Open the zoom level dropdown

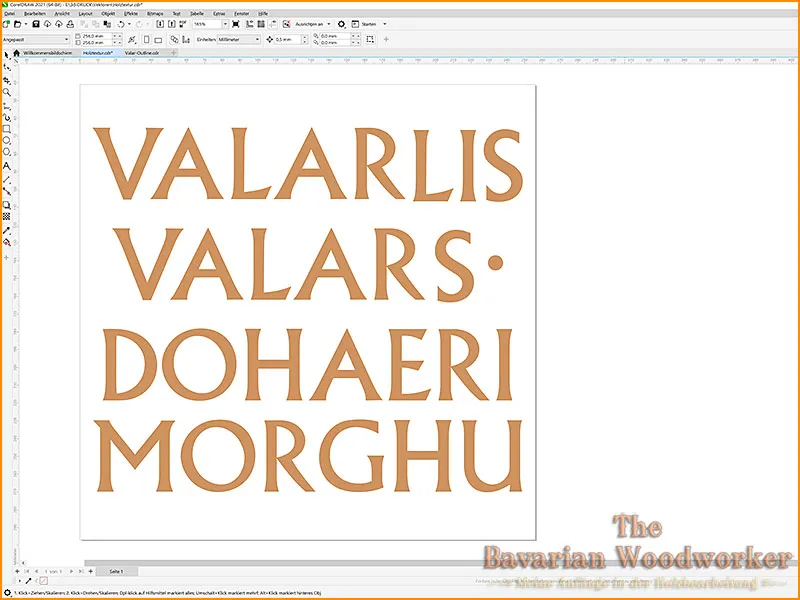pyautogui.click(x=225, y=24)
